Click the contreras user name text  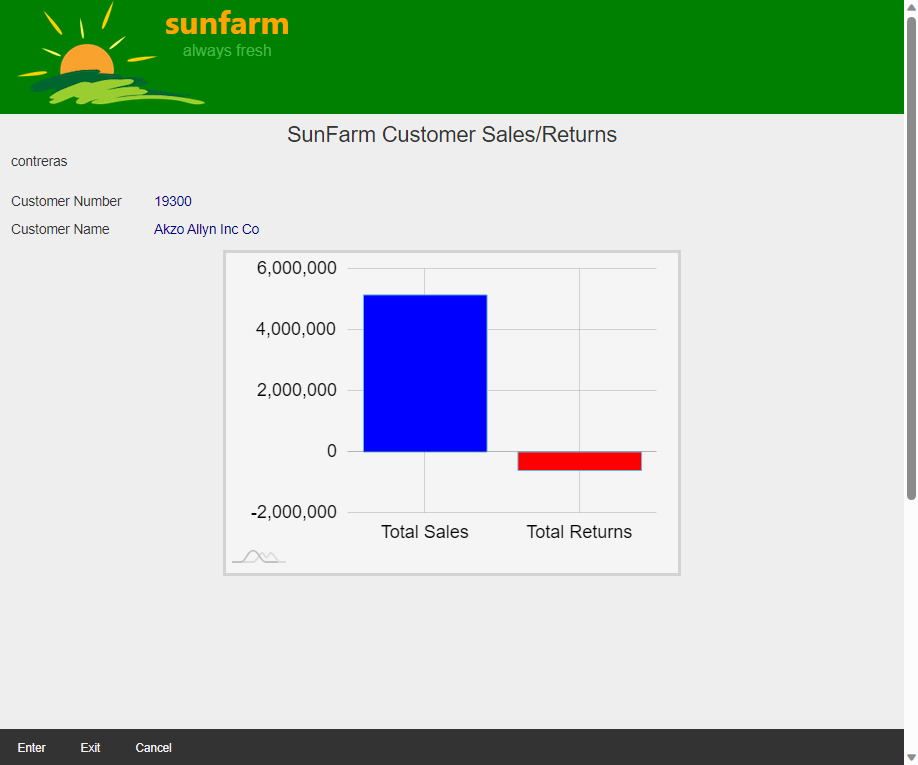38,161
